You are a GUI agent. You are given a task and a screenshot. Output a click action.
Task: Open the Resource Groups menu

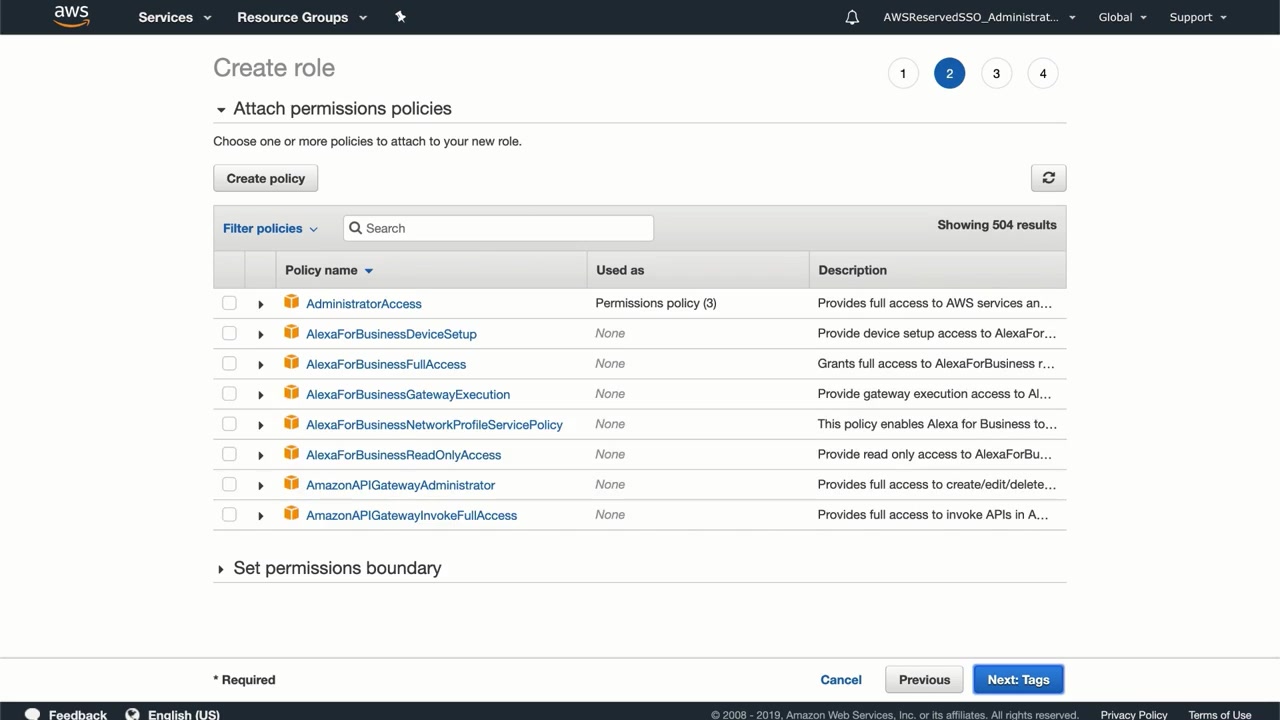point(302,17)
